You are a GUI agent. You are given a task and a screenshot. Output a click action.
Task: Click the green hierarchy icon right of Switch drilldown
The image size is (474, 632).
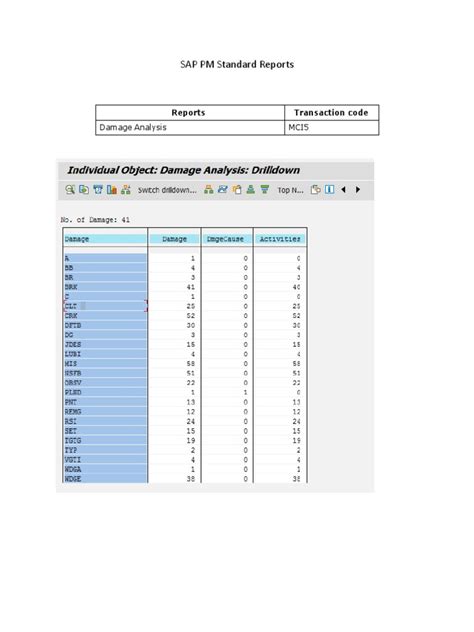pyautogui.click(x=208, y=189)
